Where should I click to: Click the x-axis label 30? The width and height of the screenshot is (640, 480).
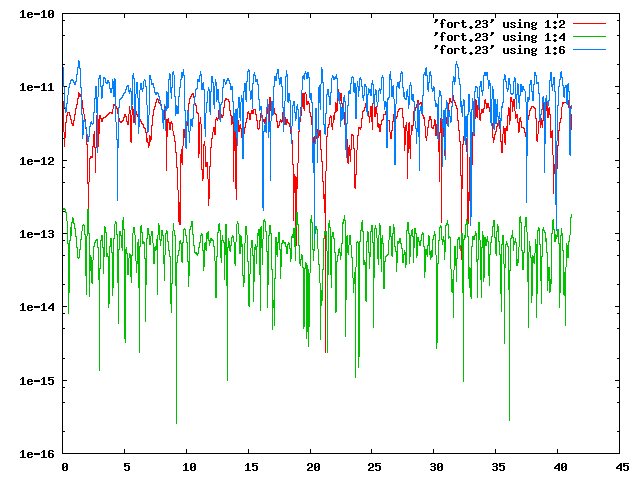436,467
